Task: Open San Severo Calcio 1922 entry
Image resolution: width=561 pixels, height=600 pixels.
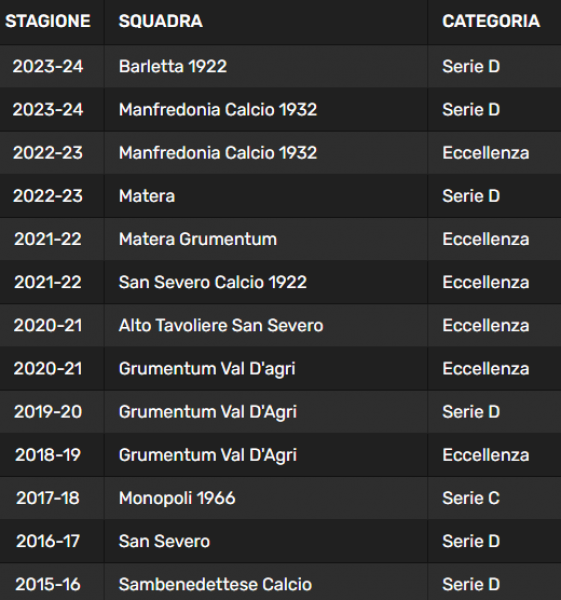Action: (x=212, y=282)
